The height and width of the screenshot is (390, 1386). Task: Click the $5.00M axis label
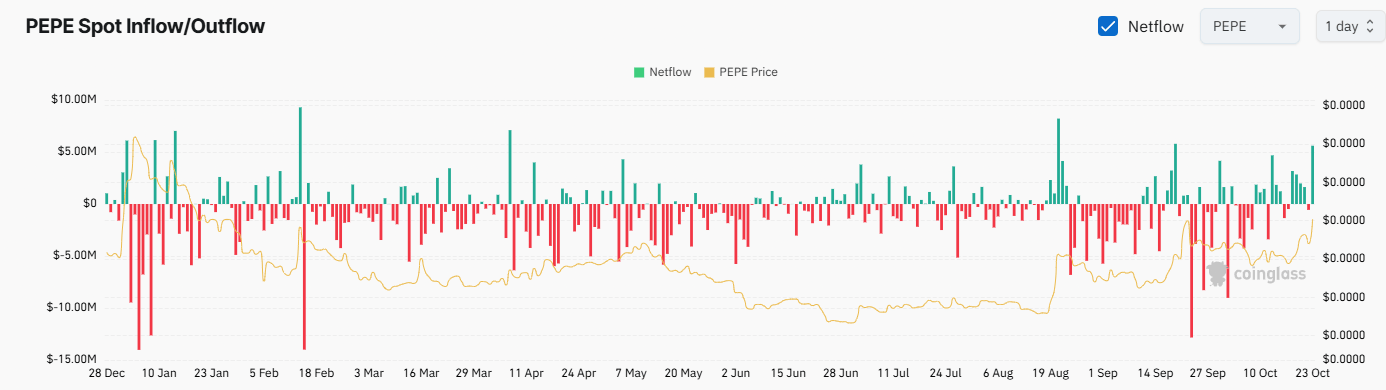[76, 151]
